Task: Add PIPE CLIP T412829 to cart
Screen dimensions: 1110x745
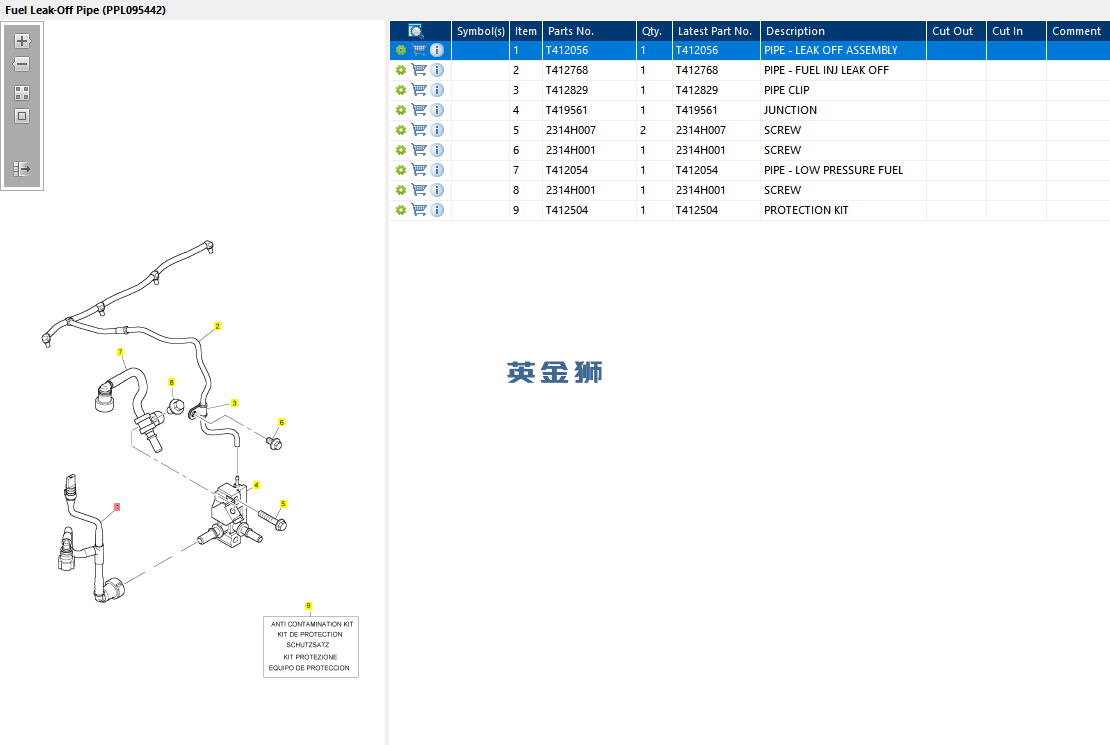Action: point(419,90)
